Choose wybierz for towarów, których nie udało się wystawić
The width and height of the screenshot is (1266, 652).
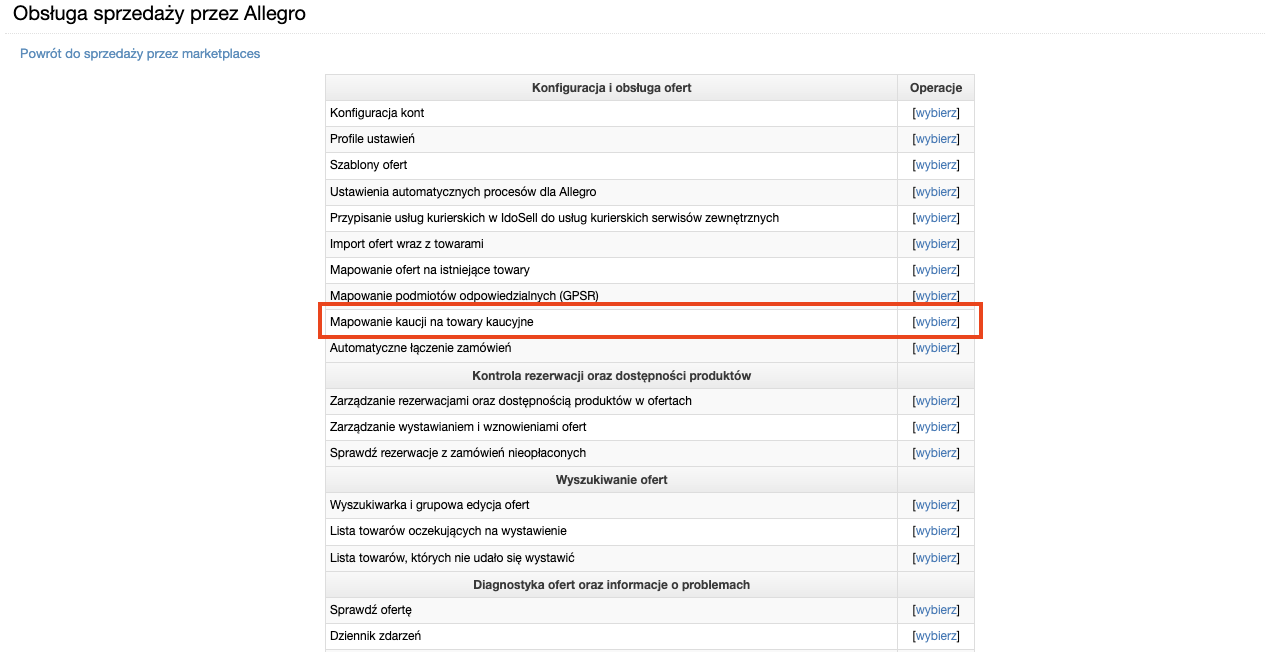936,558
